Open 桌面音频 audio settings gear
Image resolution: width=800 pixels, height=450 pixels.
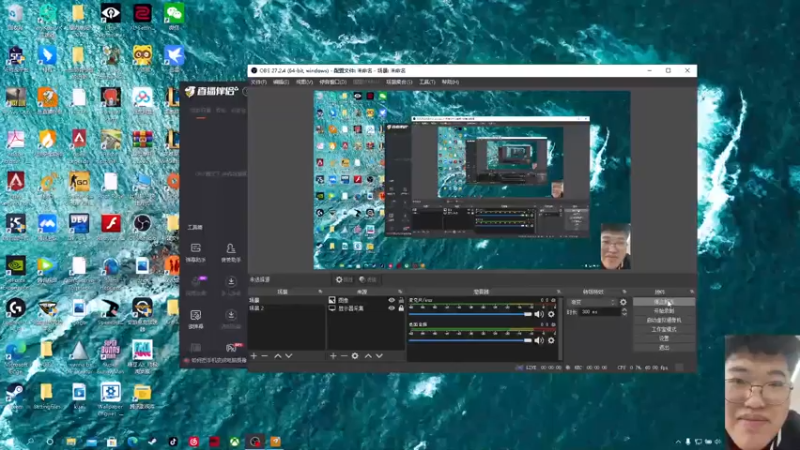(551, 340)
